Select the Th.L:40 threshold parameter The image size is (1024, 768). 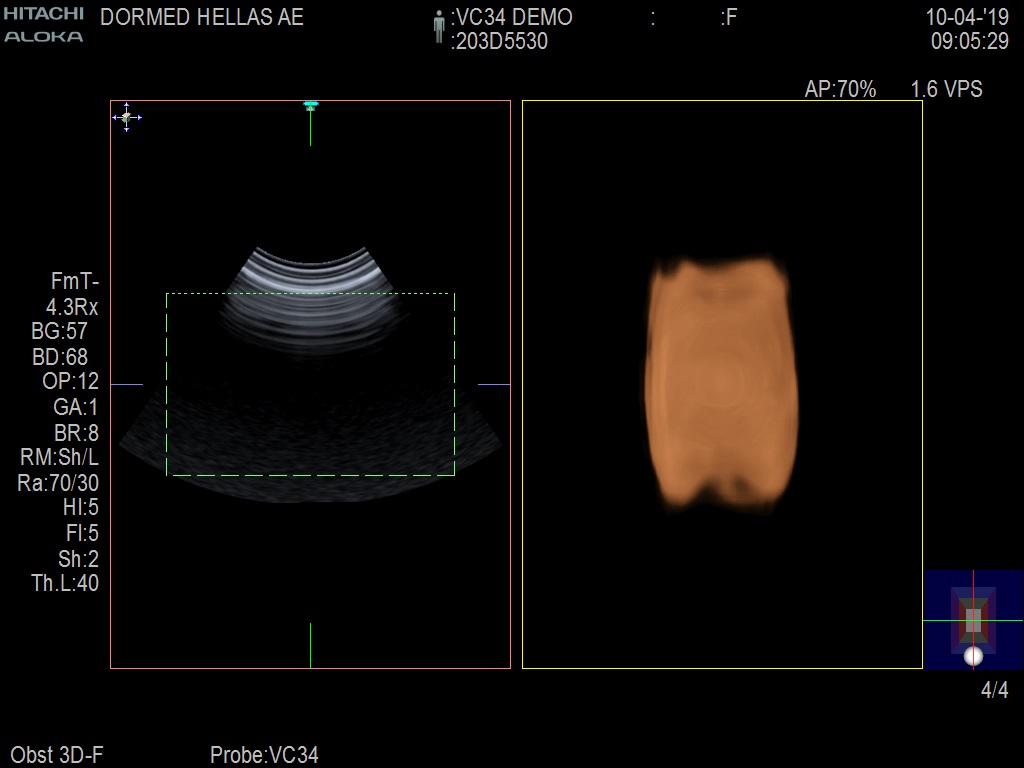pyautogui.click(x=65, y=583)
